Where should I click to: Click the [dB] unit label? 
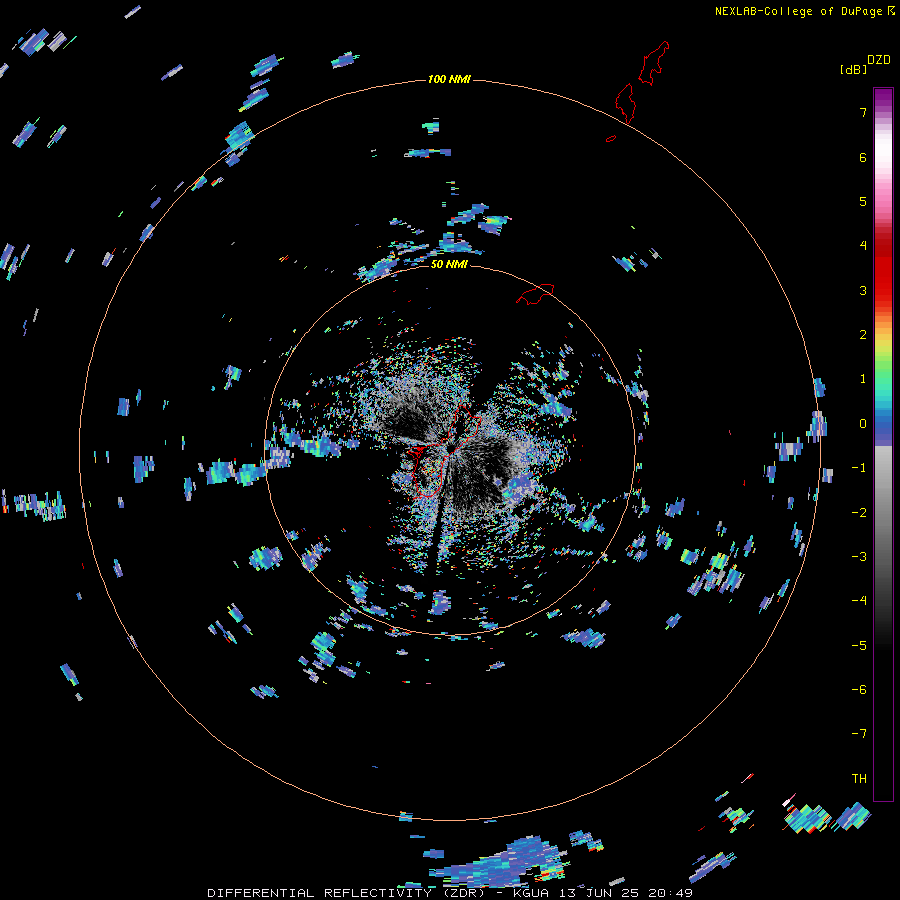(853, 69)
